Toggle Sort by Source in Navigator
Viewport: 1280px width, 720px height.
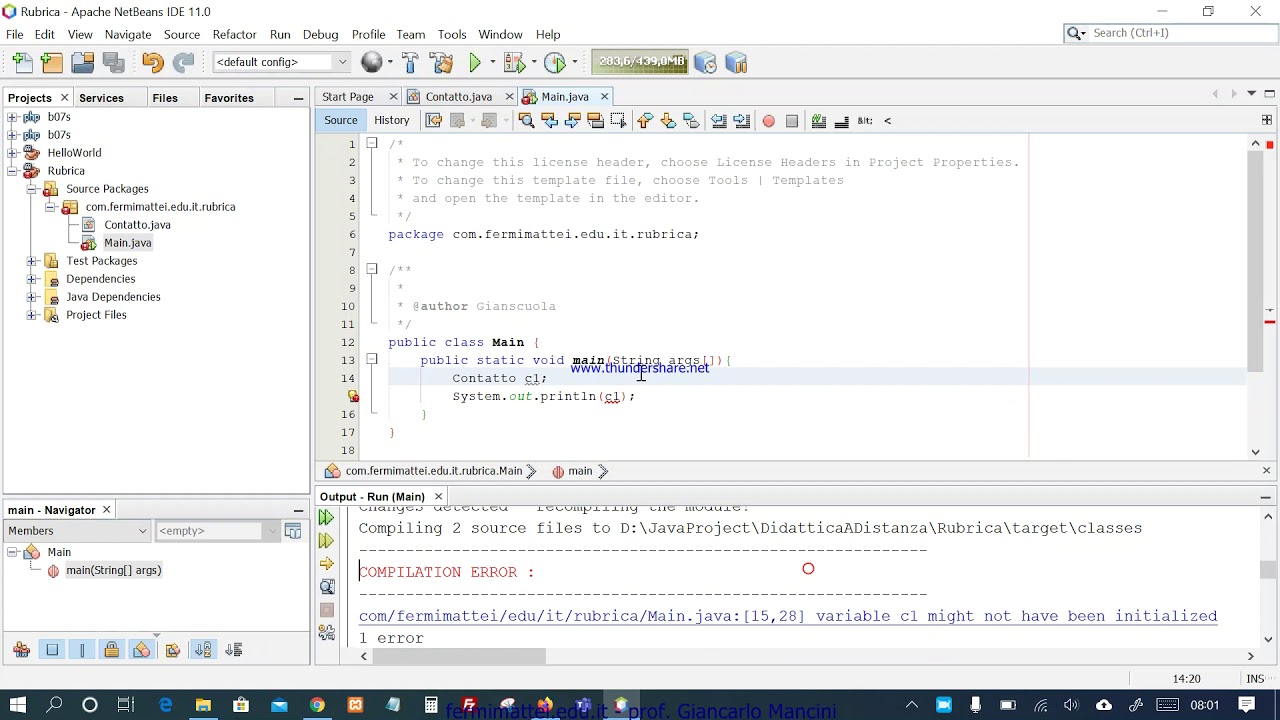(233, 650)
